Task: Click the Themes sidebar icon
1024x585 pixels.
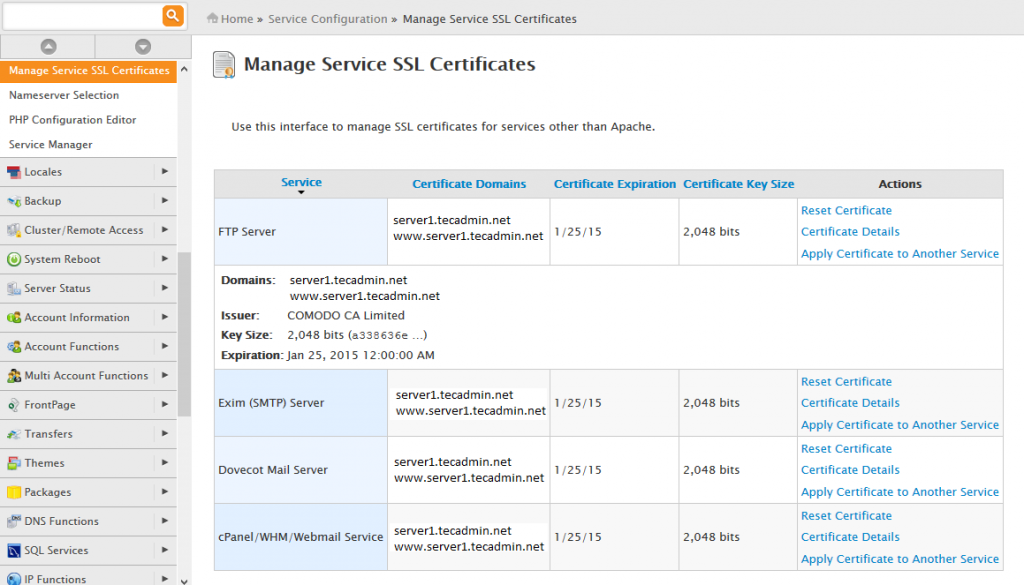Action: (x=14, y=463)
